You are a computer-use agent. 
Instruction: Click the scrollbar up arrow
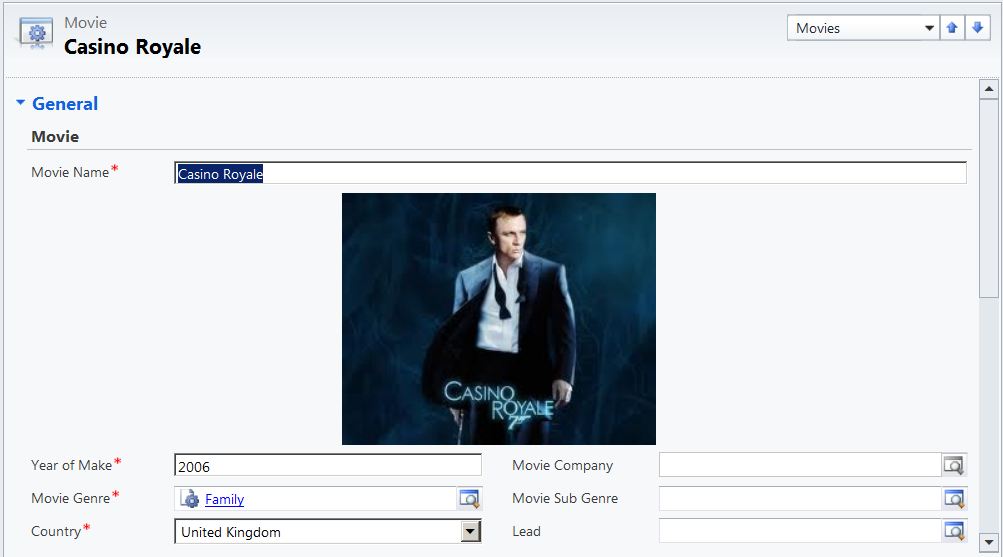point(989,89)
